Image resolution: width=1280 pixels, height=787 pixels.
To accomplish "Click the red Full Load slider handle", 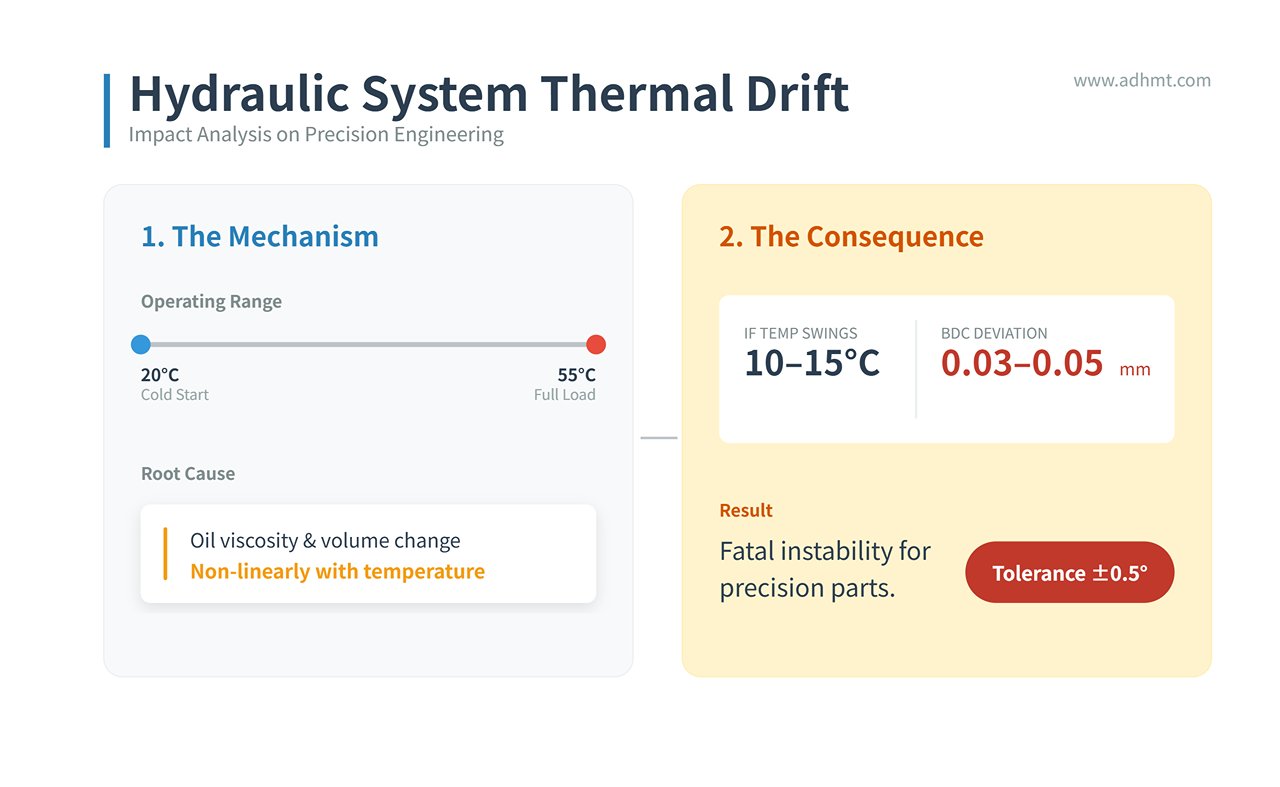I will pos(596,345).
